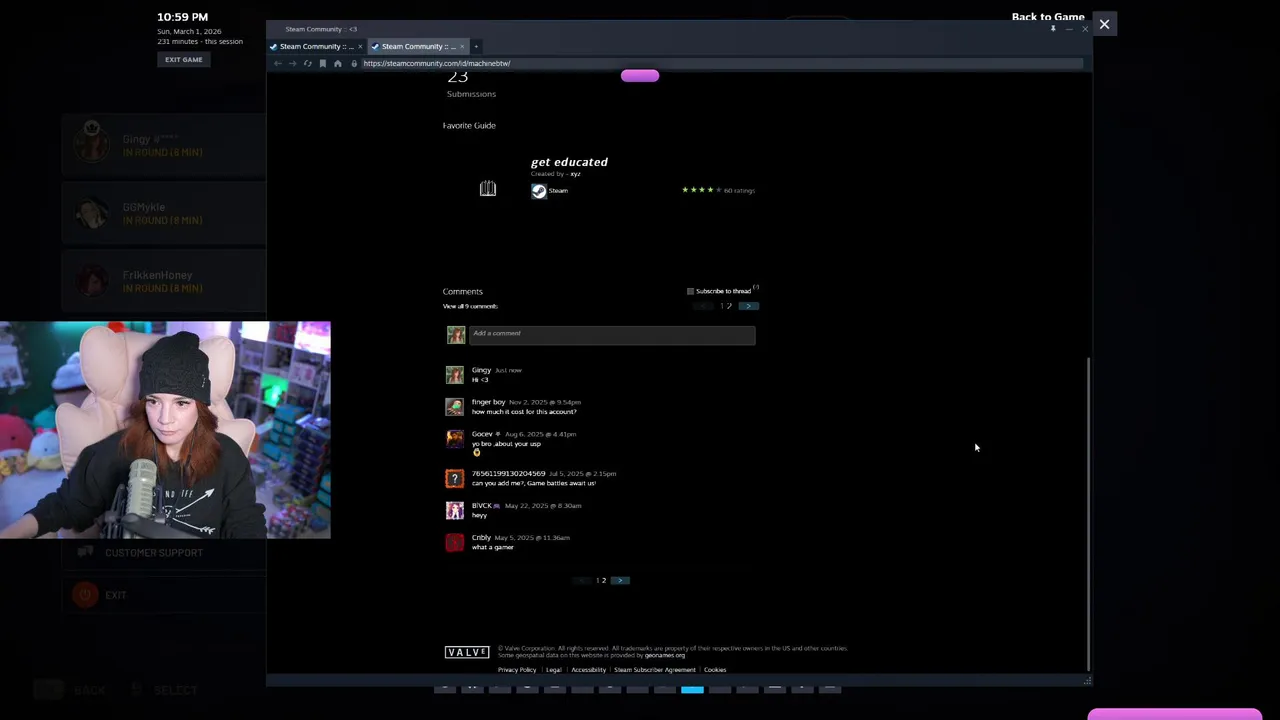Close the first Steam Community tab
The width and height of the screenshot is (1280, 720).
coord(360,46)
